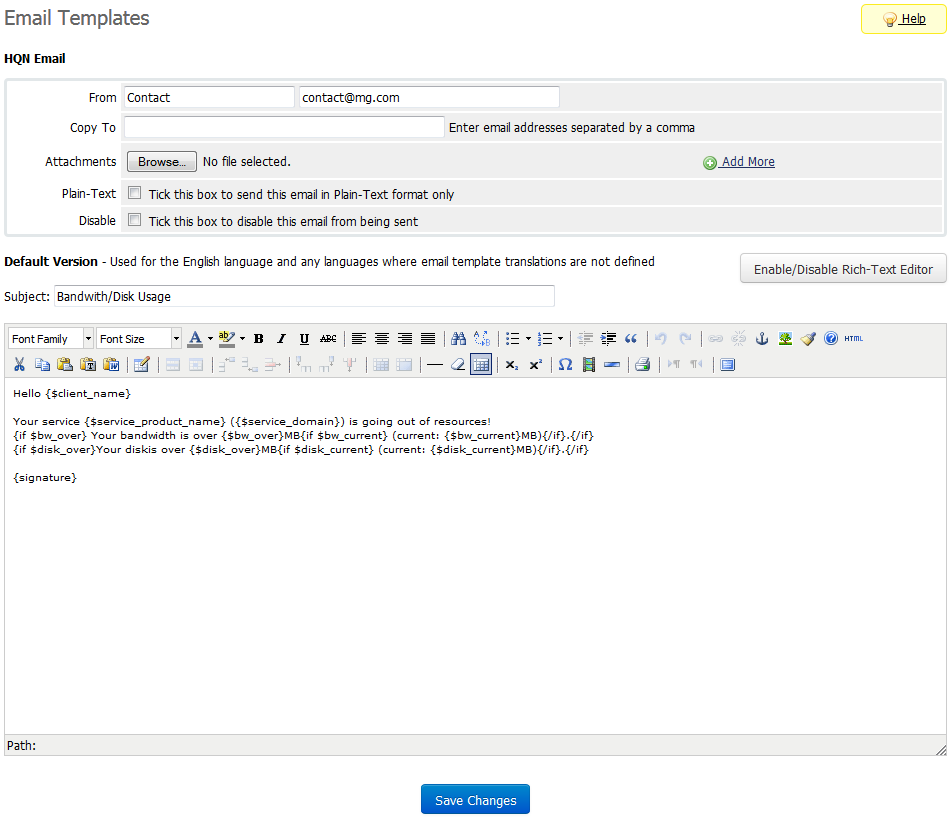Copy selected text
Screen dimensions: 950x817
pyautogui.click(x=42, y=365)
